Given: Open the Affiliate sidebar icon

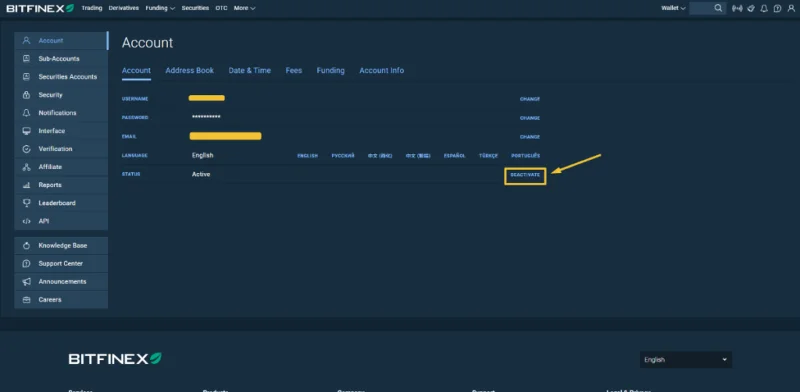Looking at the screenshot, I should coord(27,167).
